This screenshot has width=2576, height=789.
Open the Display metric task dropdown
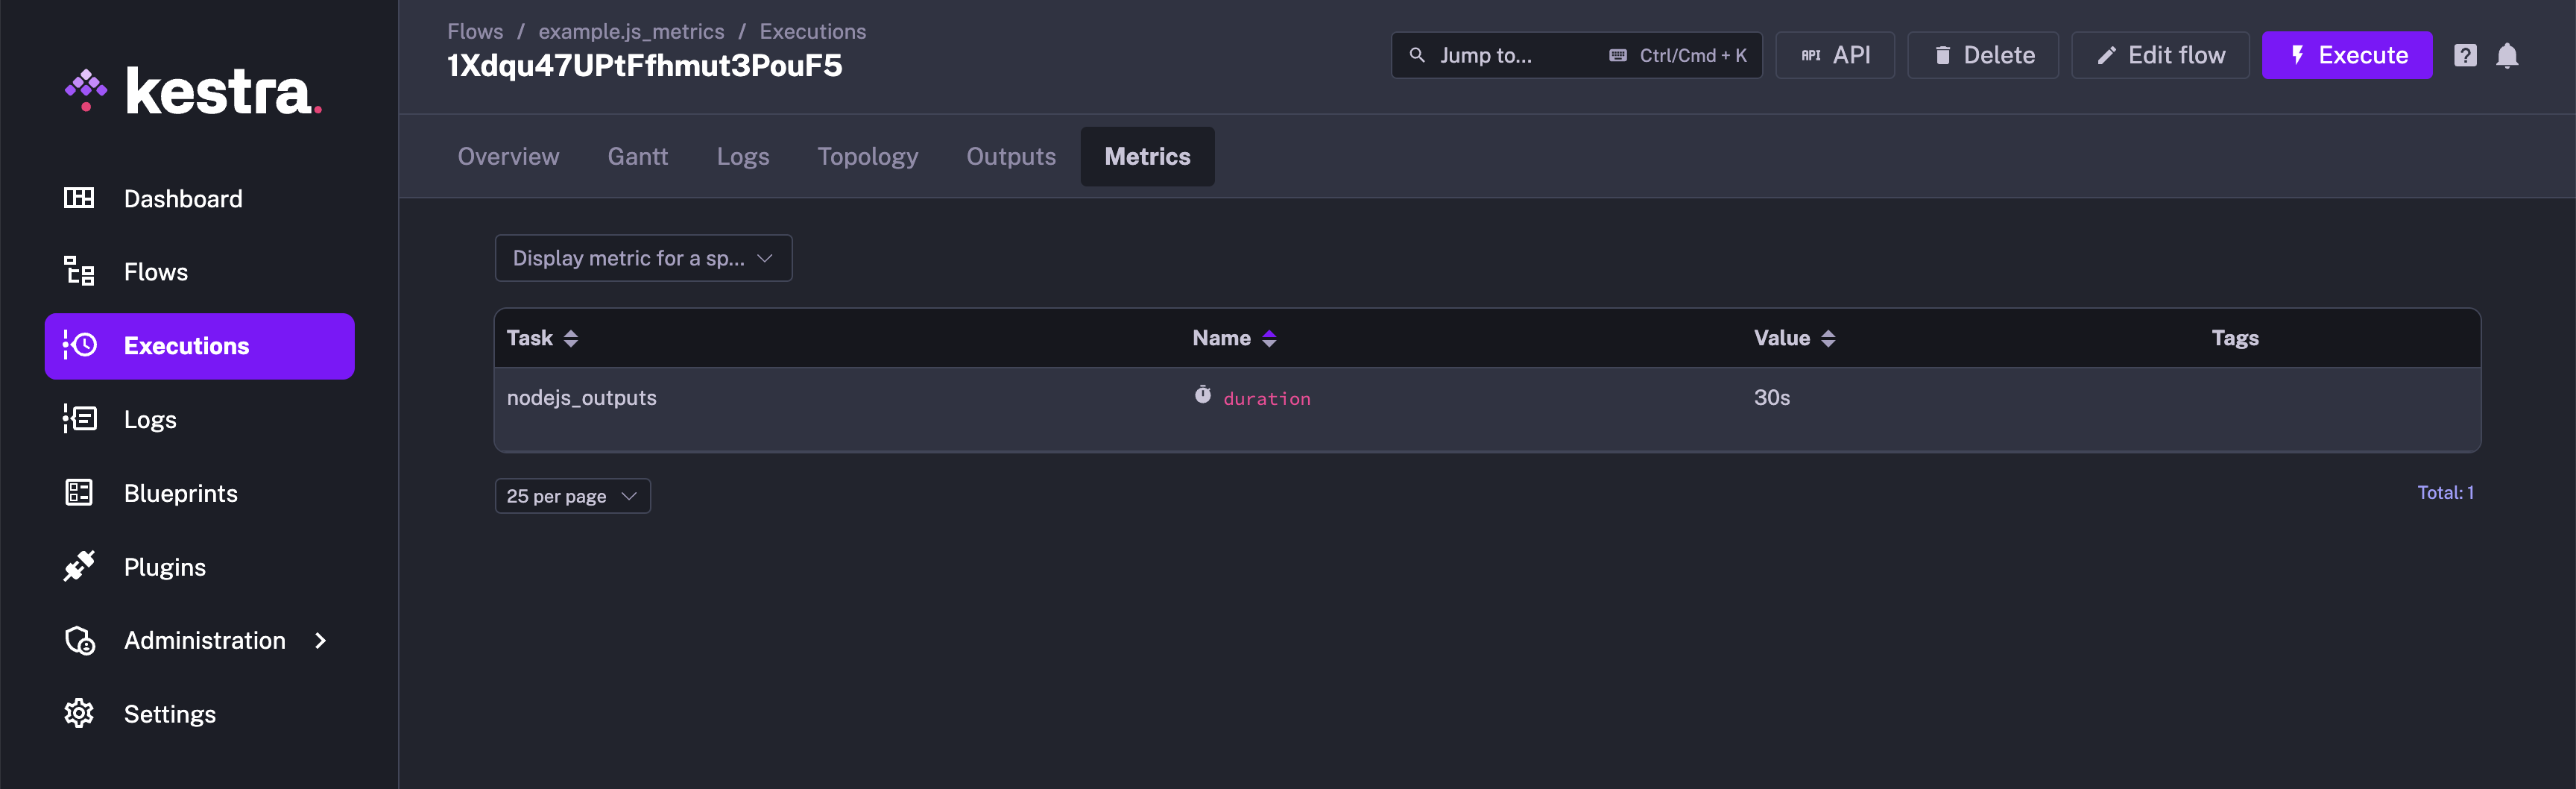pos(643,258)
